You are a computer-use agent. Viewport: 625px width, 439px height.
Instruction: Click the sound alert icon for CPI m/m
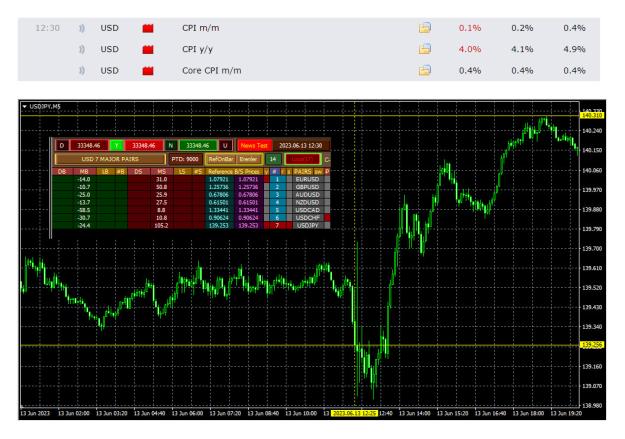click(x=82, y=28)
